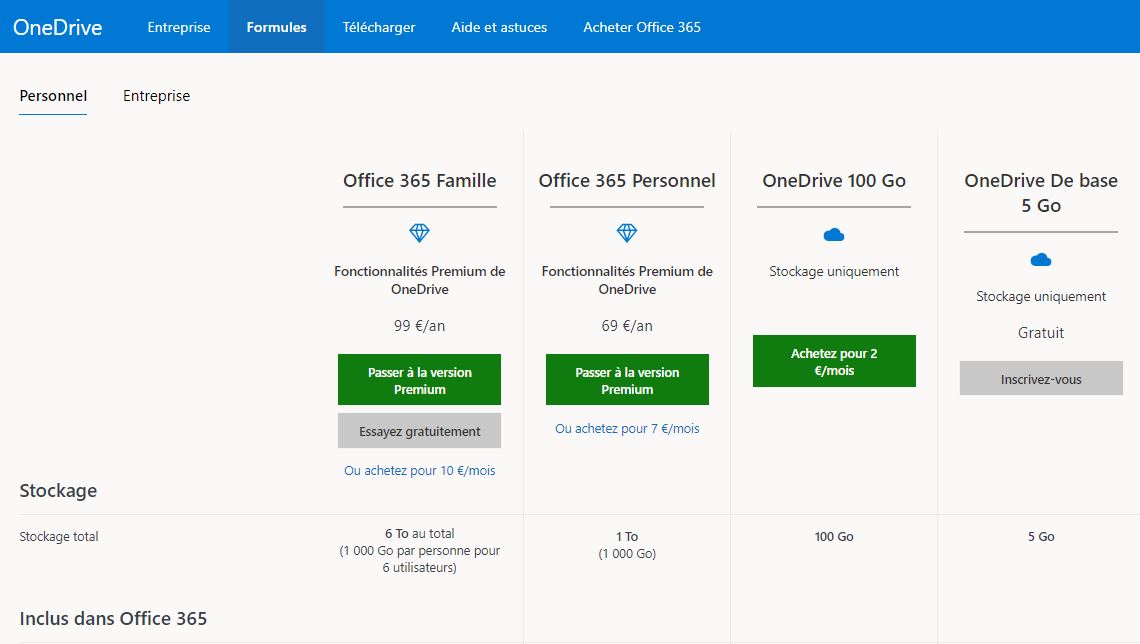Click Stockage uniquement under OneDrive De base
The height and width of the screenshot is (644, 1140).
click(x=1041, y=297)
